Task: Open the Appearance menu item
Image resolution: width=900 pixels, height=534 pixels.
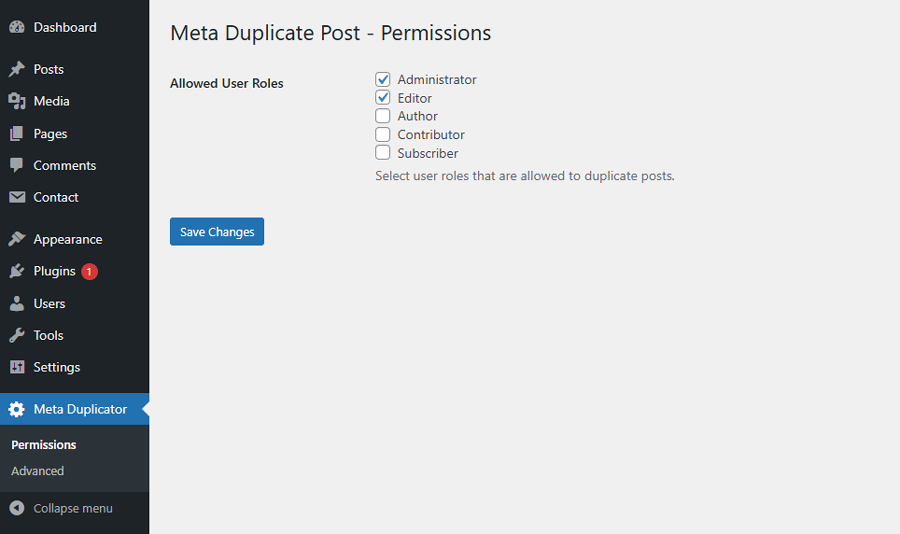Action: tap(75, 239)
